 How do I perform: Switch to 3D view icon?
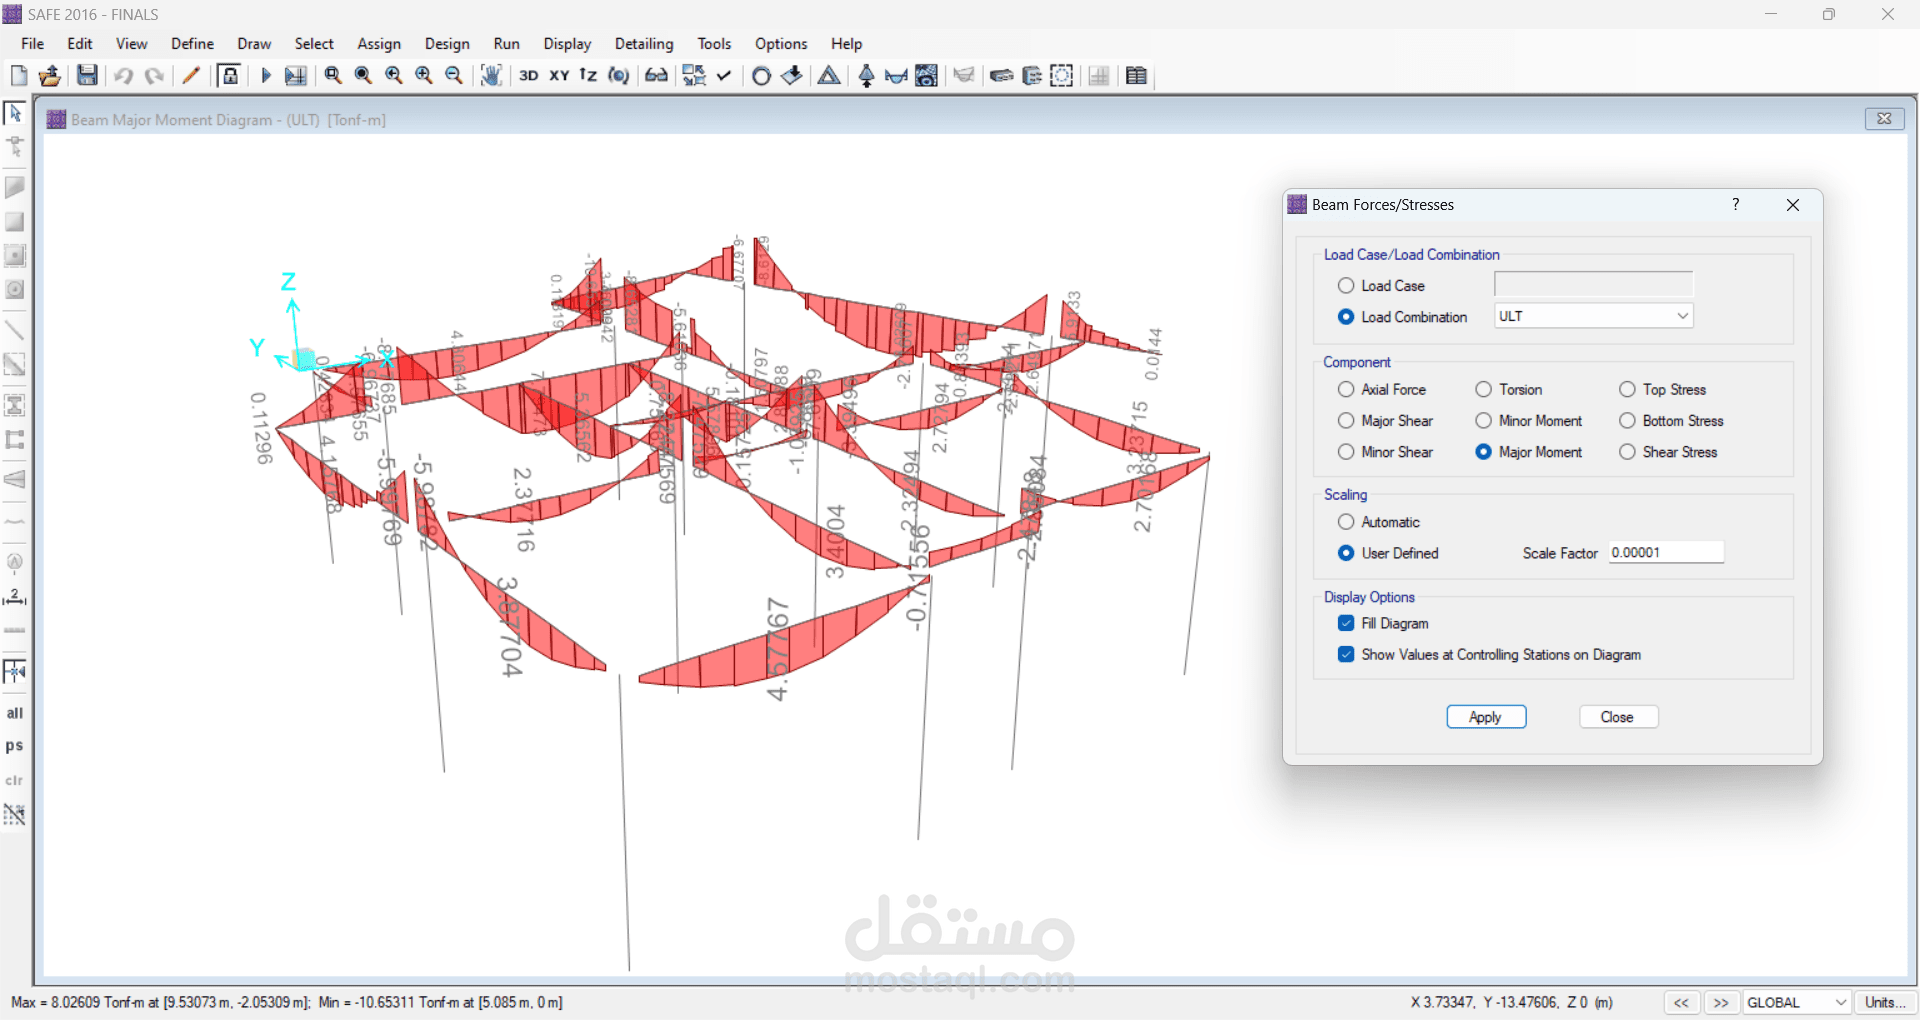(x=529, y=75)
